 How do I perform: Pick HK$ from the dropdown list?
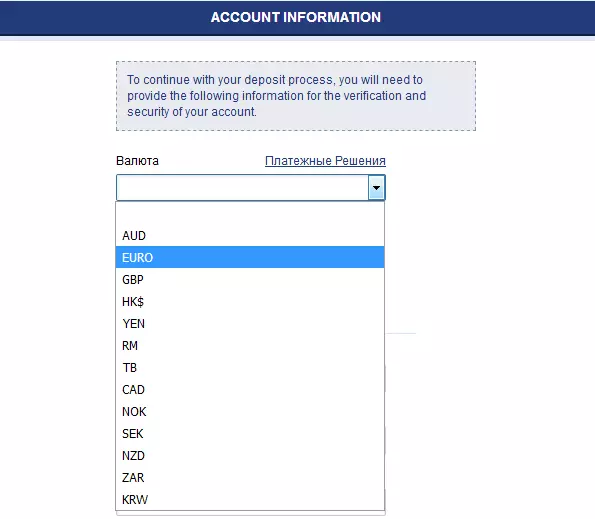point(250,302)
